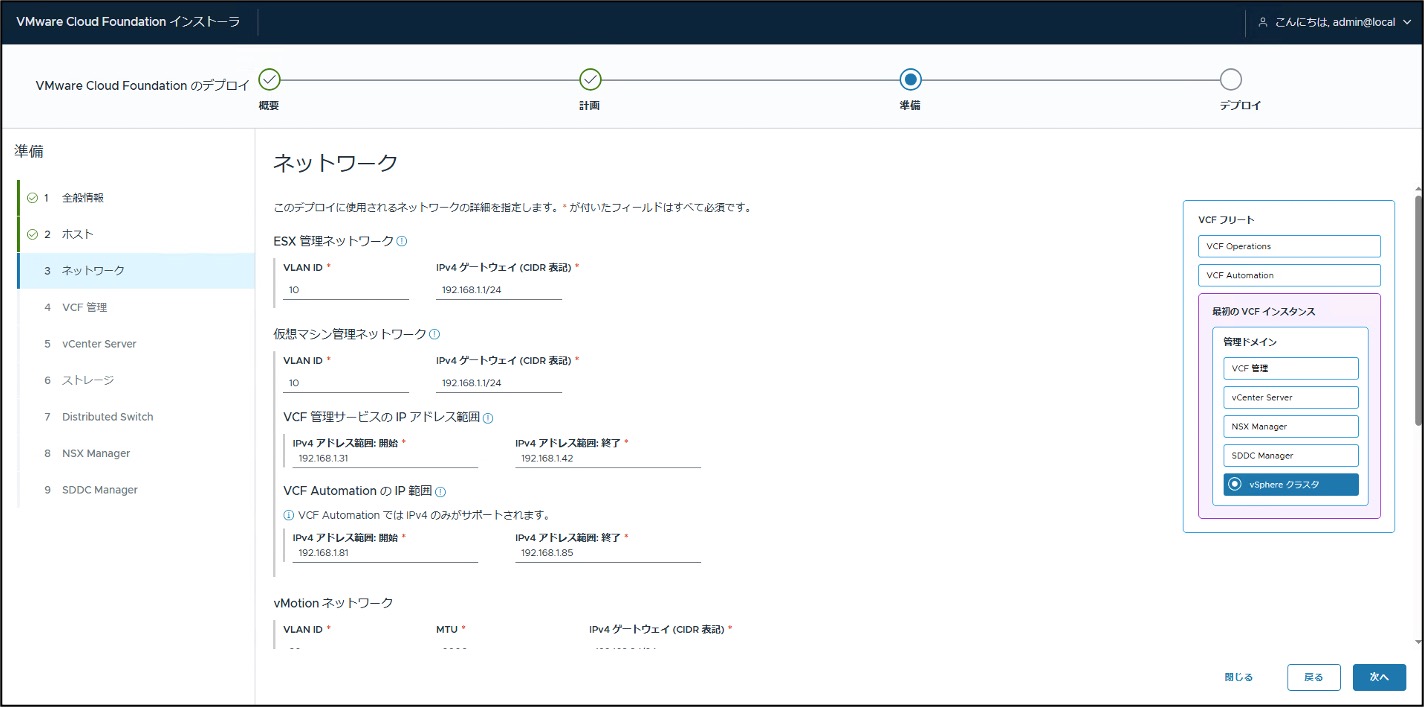
Task: Select step 8 NSX Manager
Action: pyautogui.click(x=136, y=453)
